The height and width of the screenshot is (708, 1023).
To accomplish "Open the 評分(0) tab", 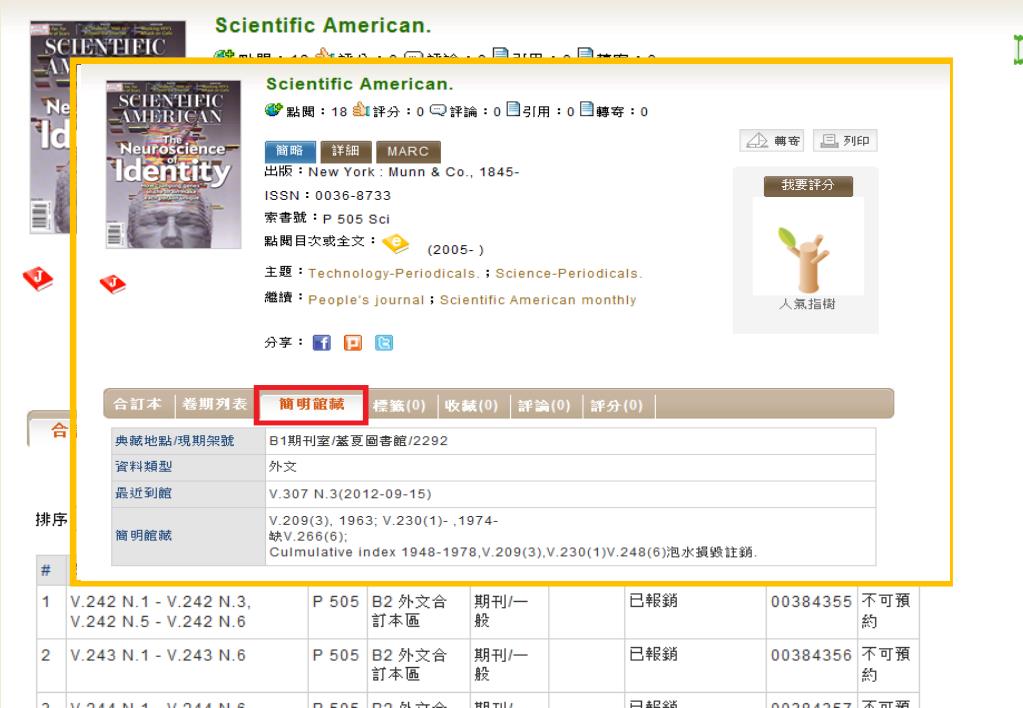I will [x=617, y=405].
